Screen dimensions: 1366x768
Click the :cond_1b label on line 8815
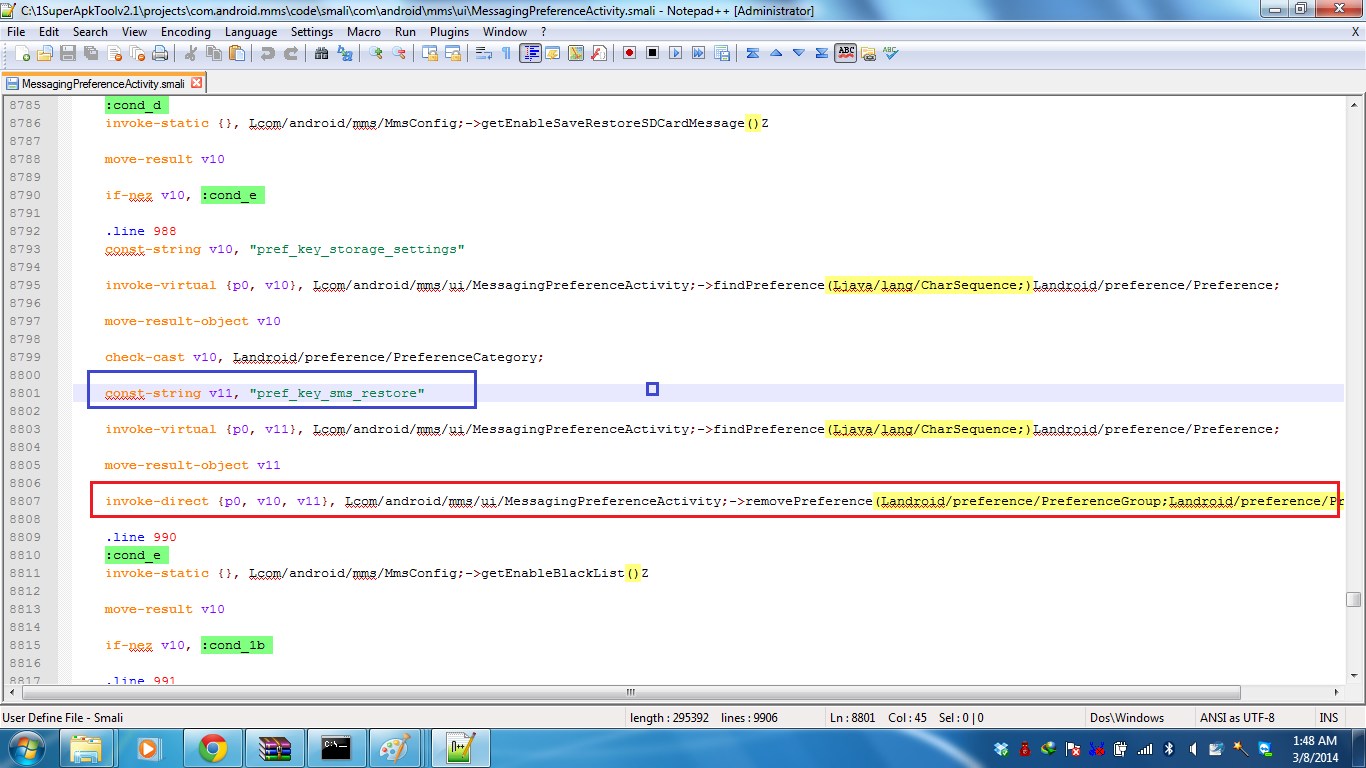tap(236, 645)
